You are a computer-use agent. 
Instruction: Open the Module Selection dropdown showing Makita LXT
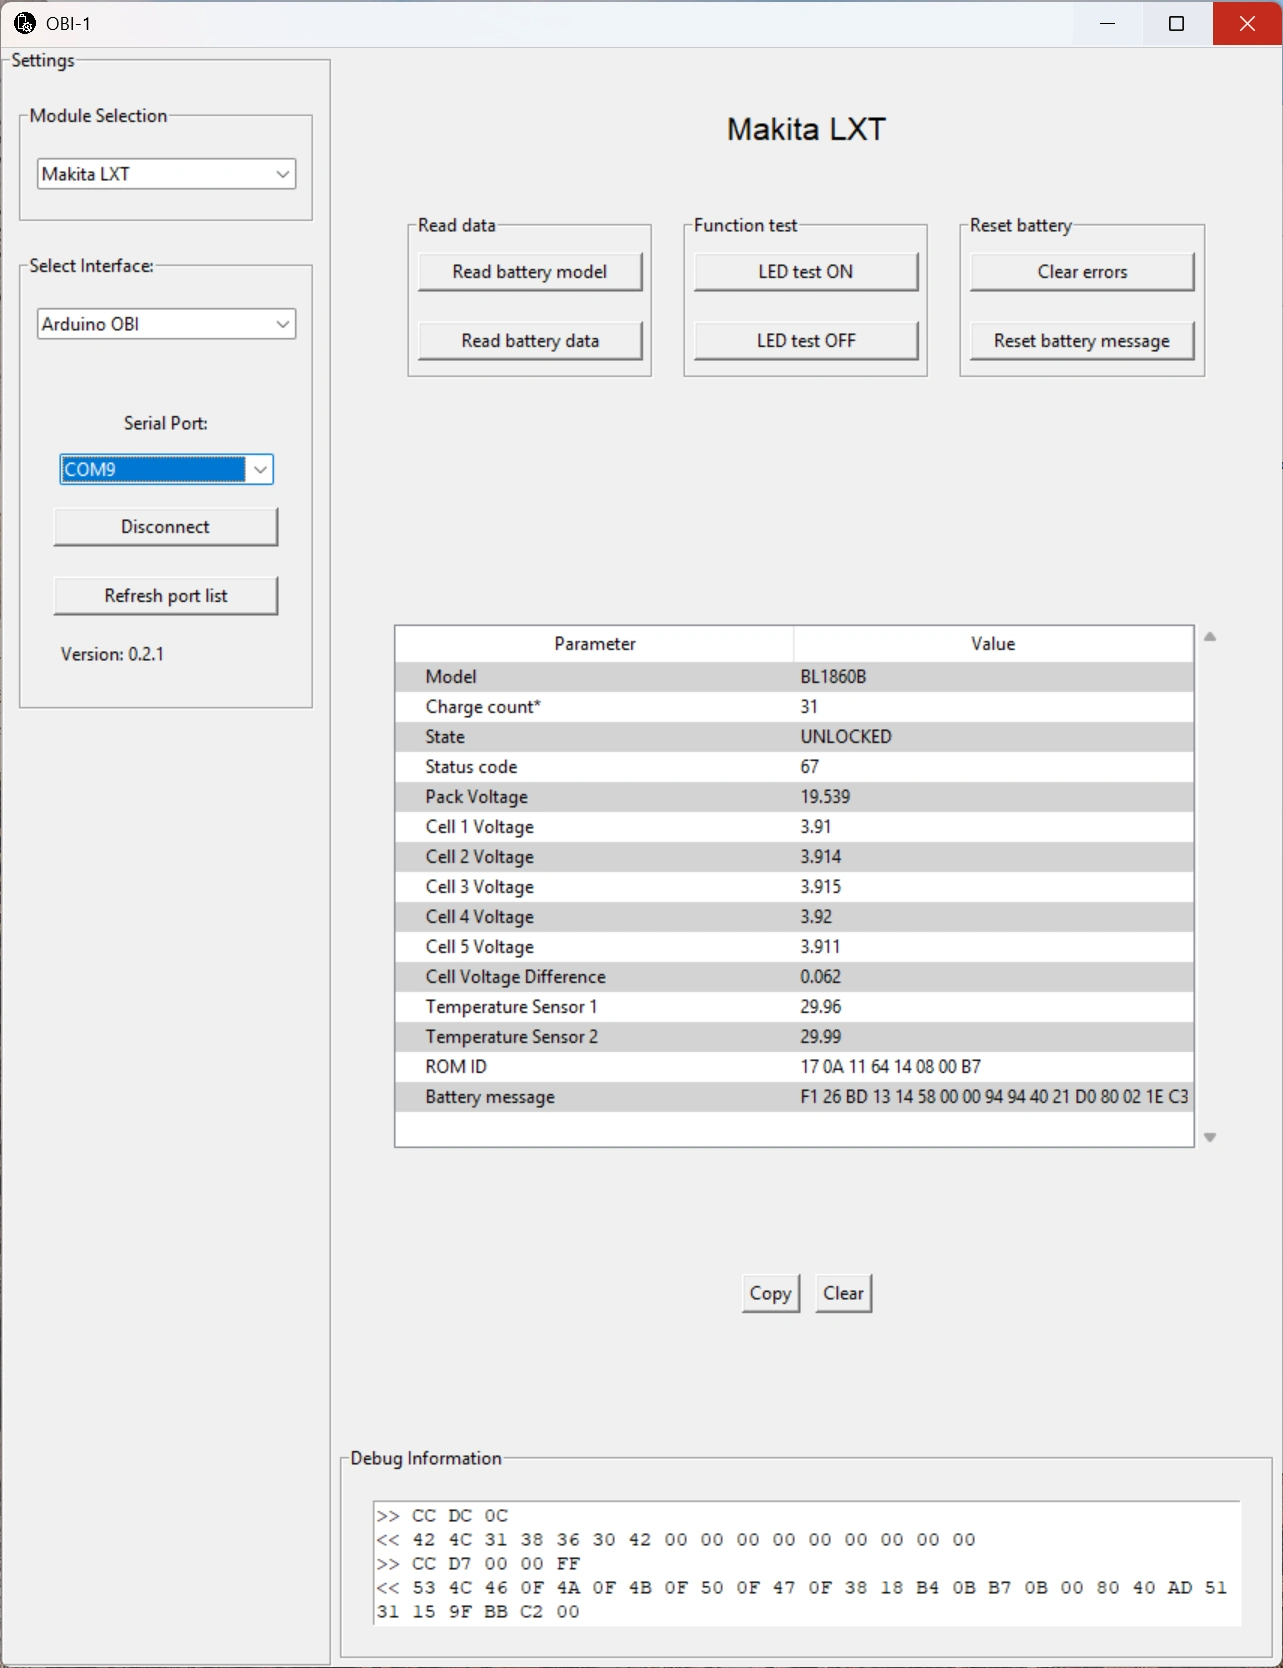(x=167, y=174)
